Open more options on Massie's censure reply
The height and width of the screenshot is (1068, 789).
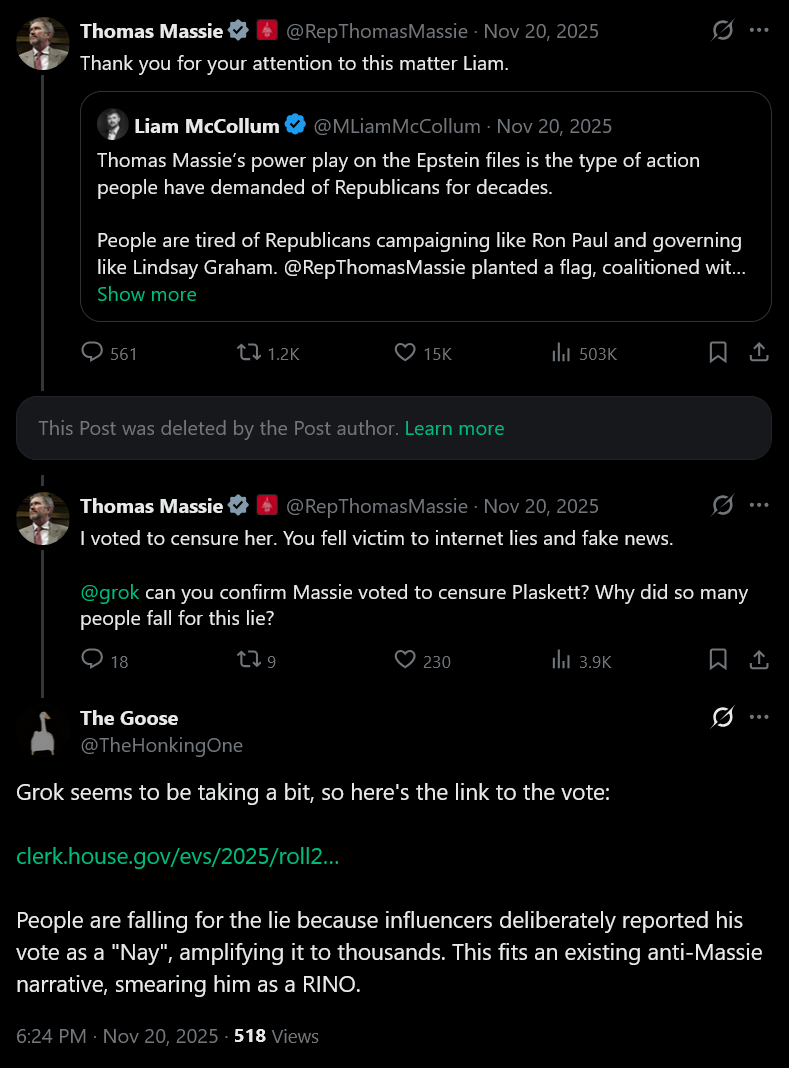pos(759,506)
